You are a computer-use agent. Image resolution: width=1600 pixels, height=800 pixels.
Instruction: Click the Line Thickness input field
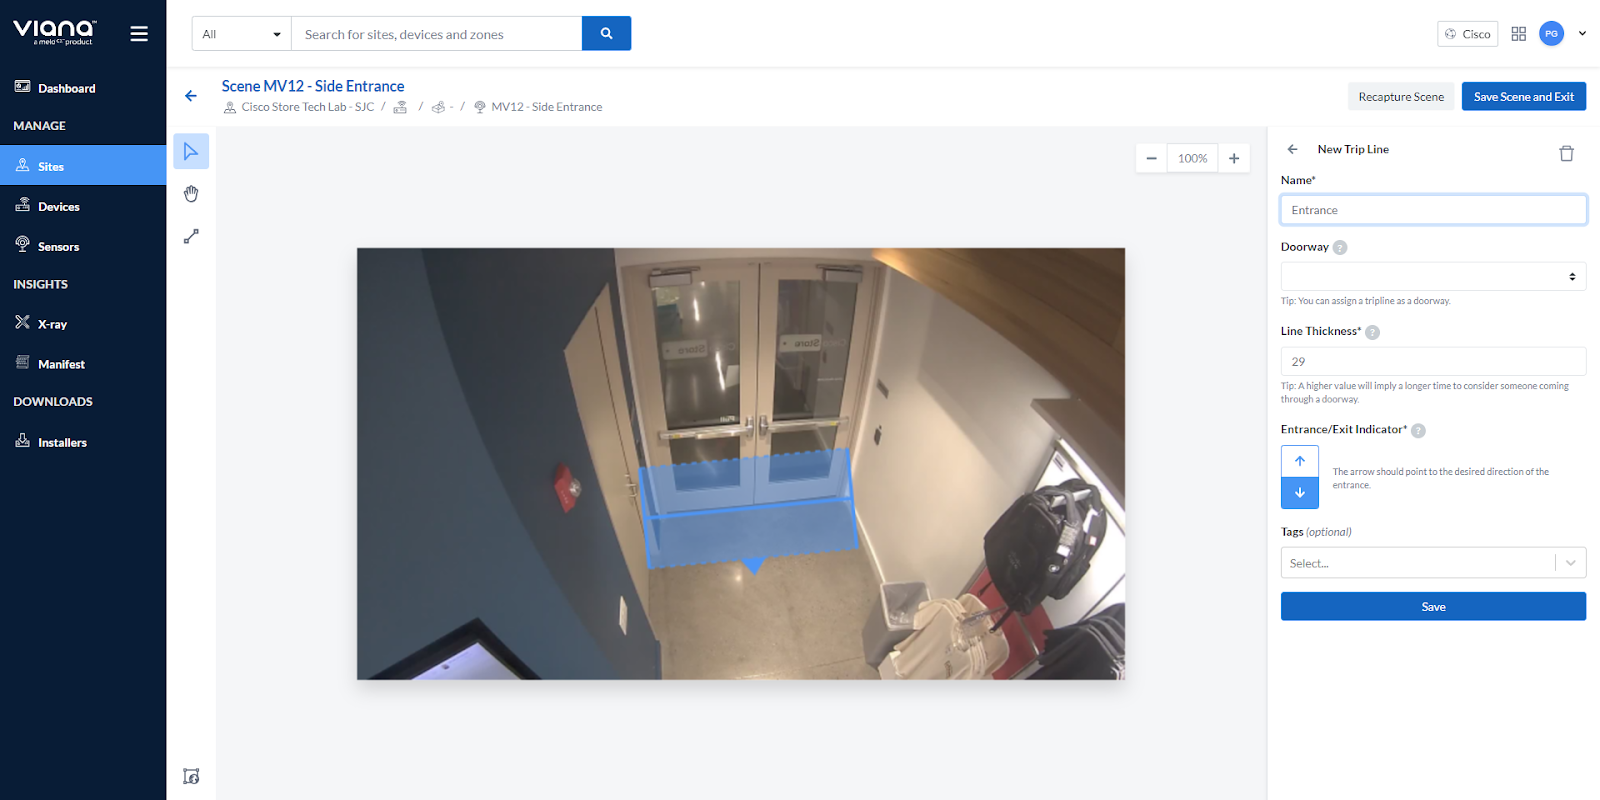[1432, 362]
